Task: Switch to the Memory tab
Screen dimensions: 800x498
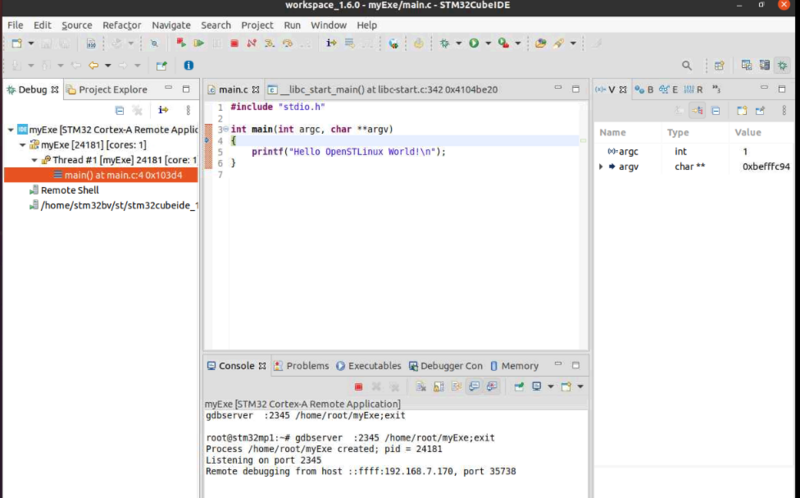Action: [x=514, y=366]
